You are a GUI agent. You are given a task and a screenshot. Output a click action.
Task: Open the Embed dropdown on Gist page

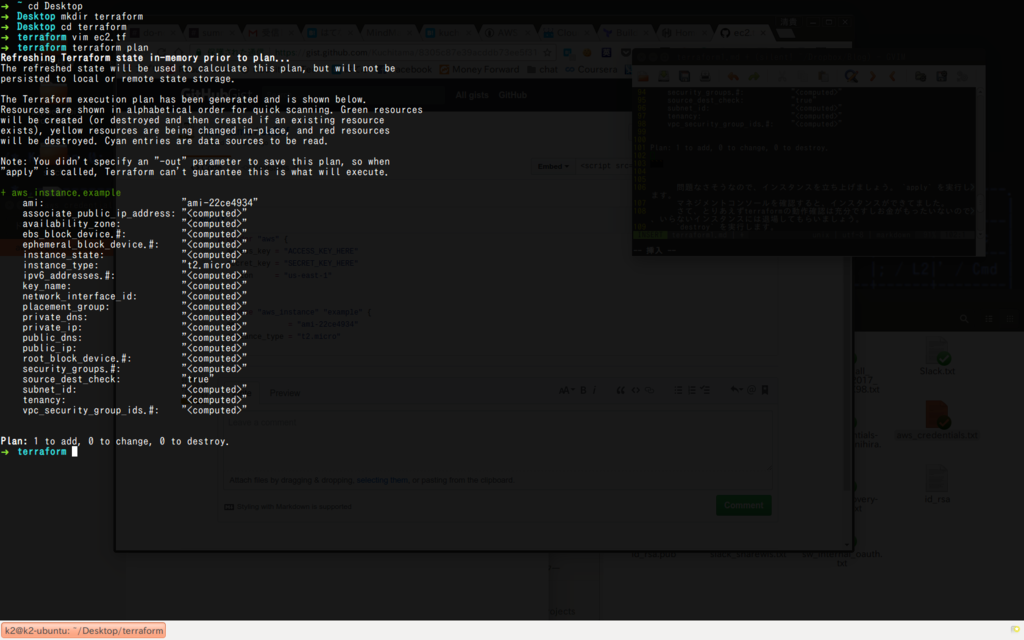click(x=553, y=166)
